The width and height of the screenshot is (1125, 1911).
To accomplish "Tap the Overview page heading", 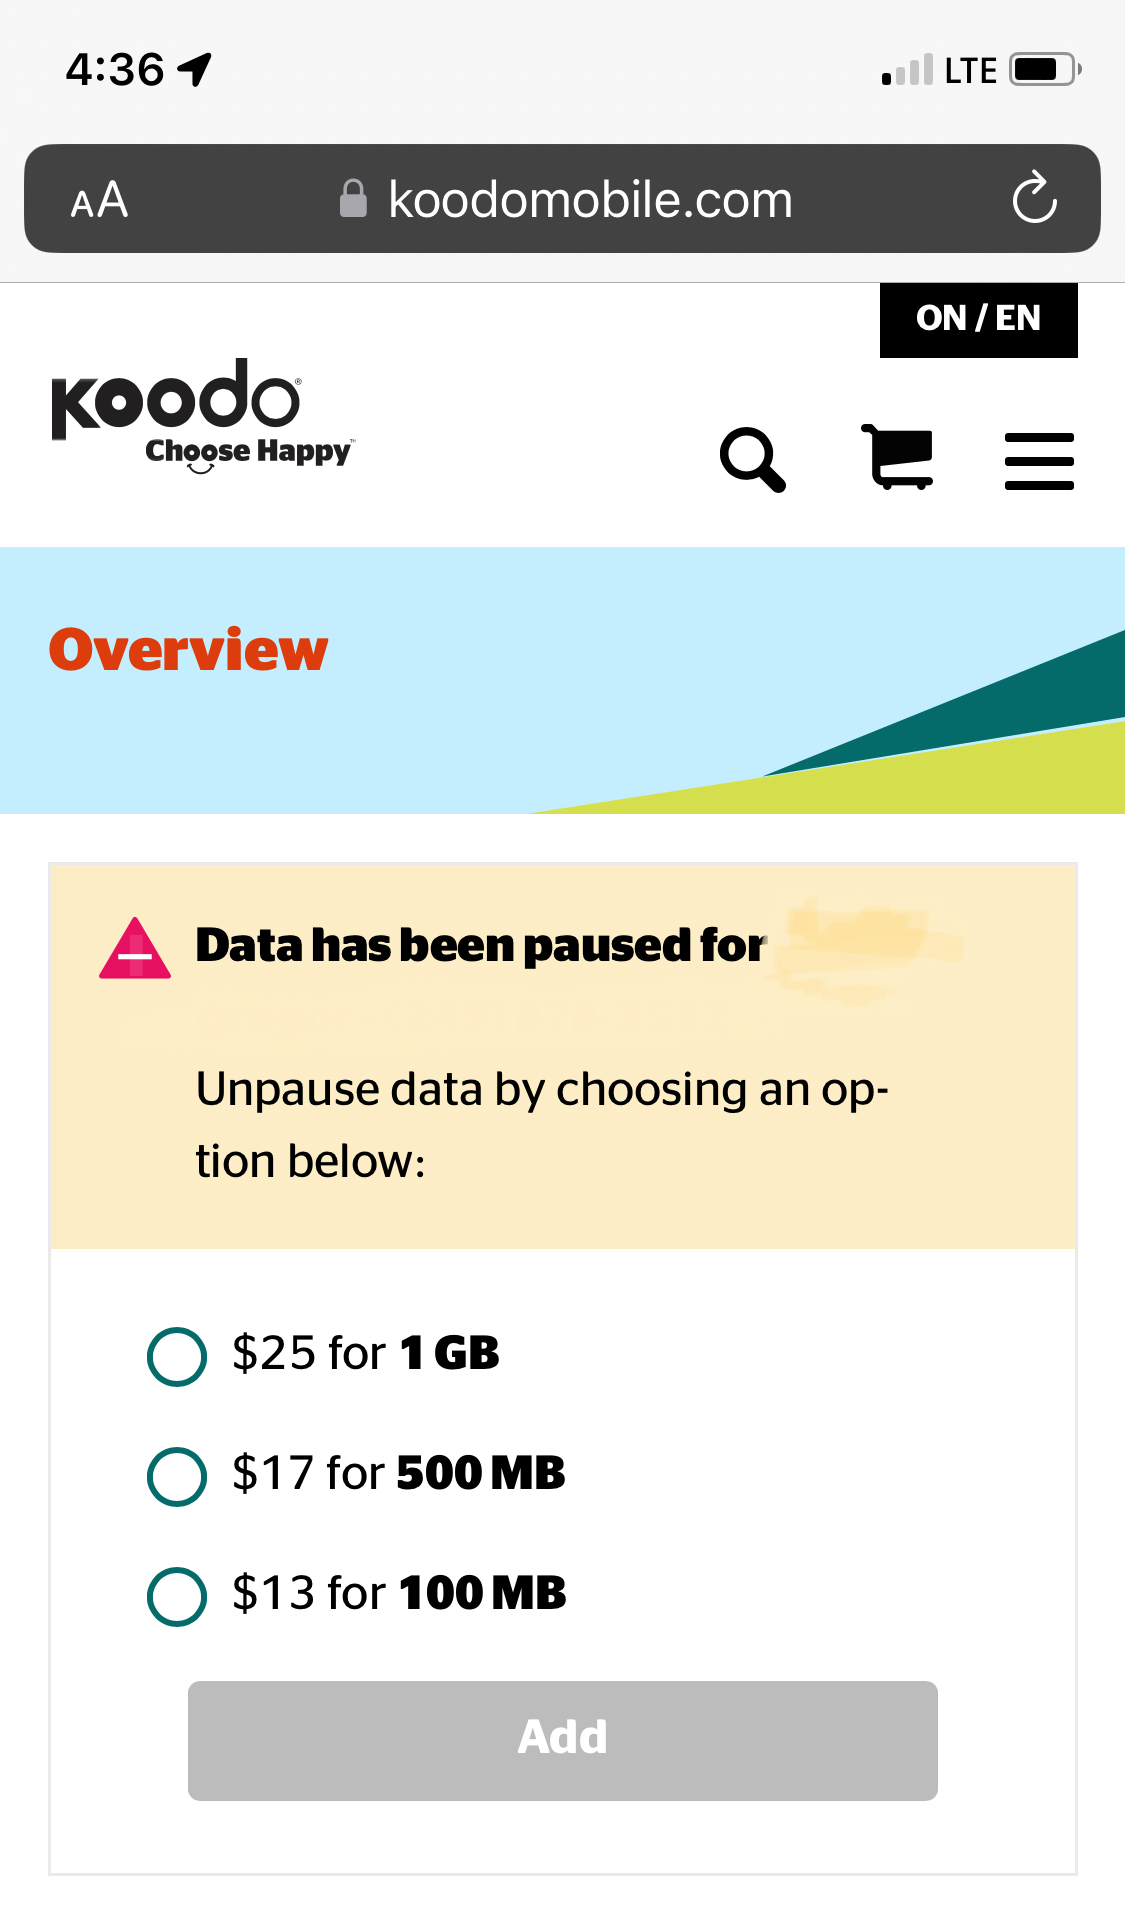I will pyautogui.click(x=188, y=650).
